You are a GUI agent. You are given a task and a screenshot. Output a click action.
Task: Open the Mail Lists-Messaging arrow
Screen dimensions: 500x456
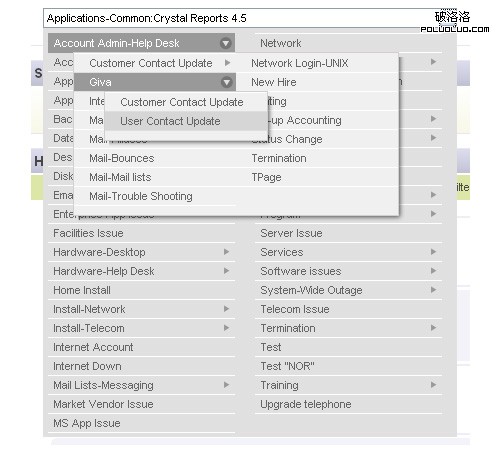[227, 385]
